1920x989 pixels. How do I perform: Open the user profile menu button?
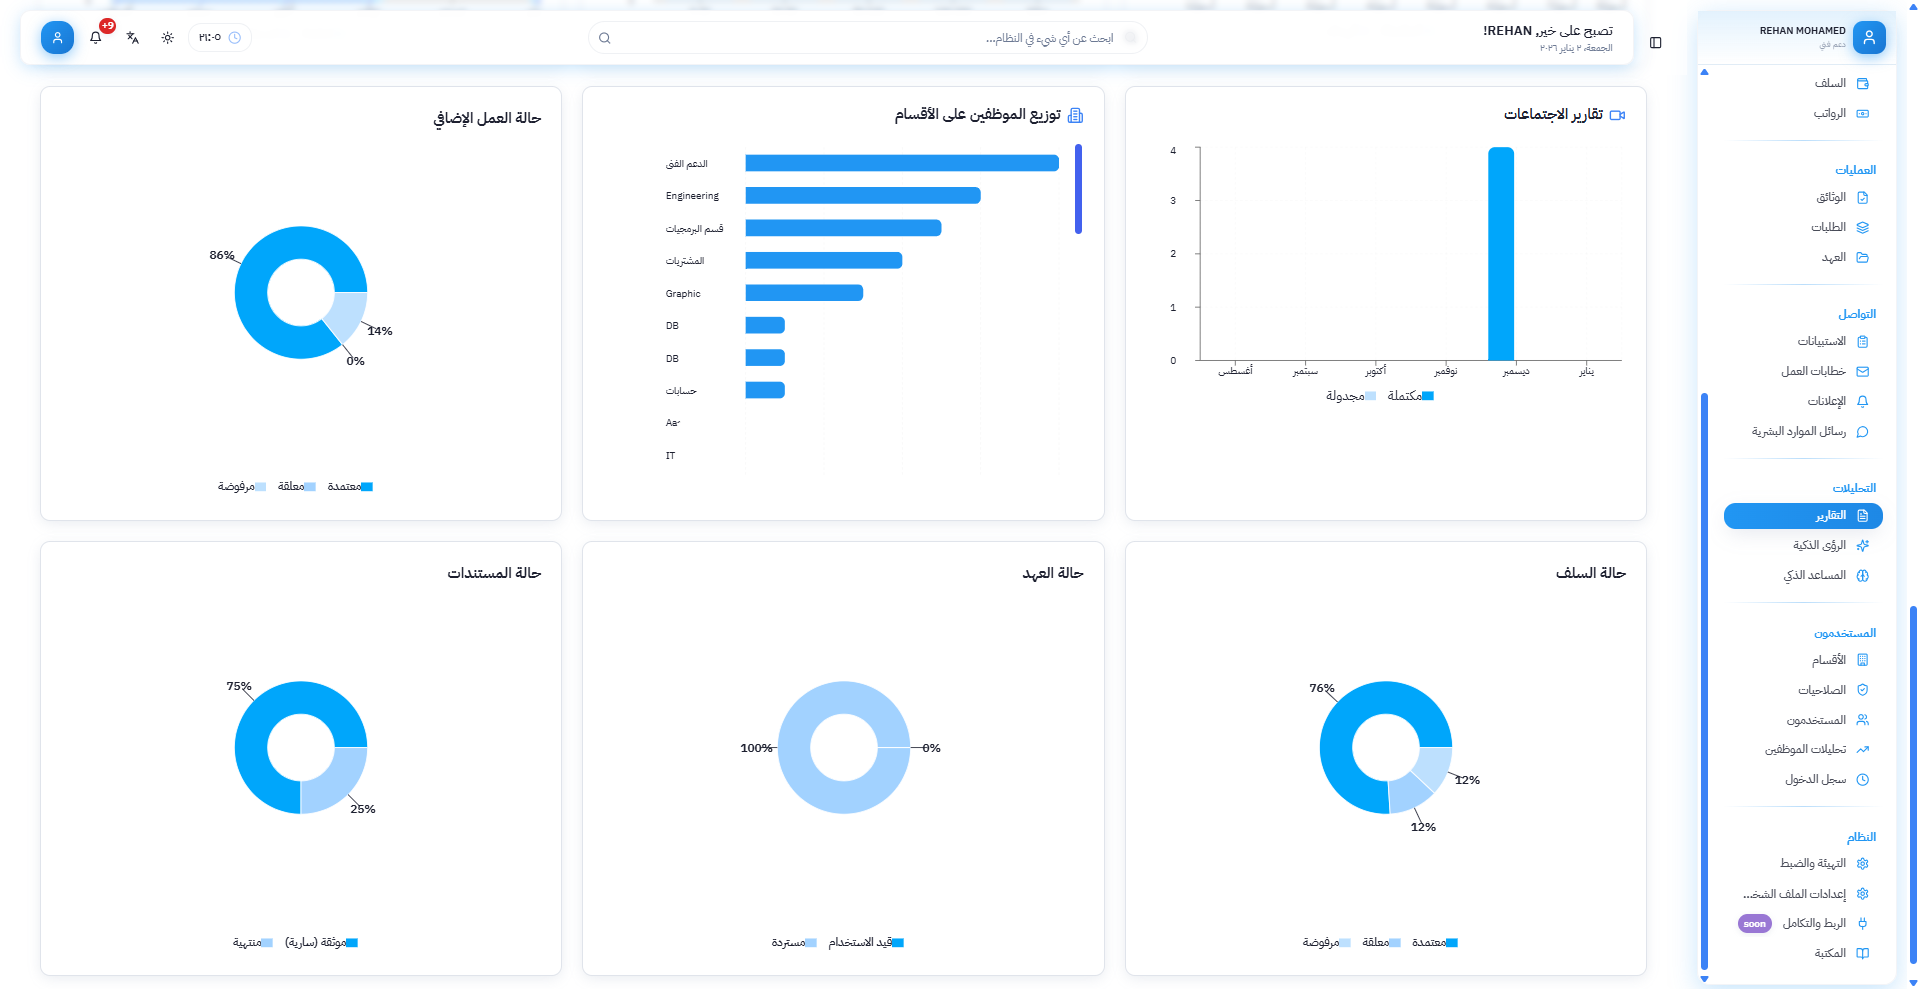[x=57, y=38]
